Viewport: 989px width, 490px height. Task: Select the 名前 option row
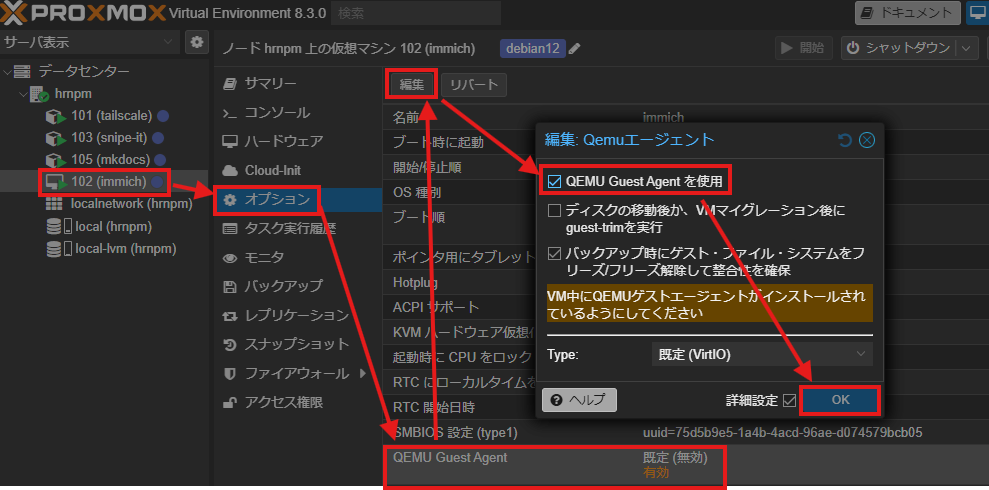pos(686,117)
